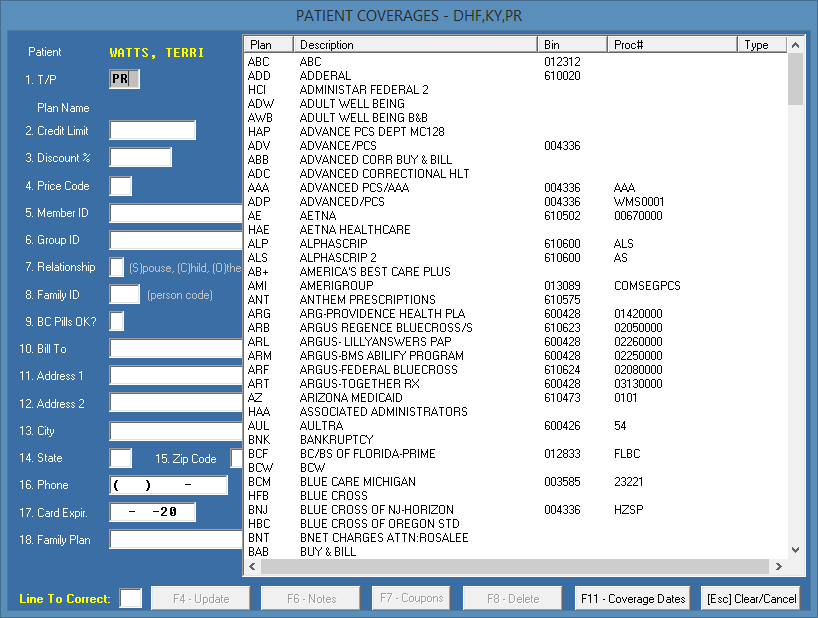
Task: Sort list by Plan column header
Action: click(x=269, y=45)
